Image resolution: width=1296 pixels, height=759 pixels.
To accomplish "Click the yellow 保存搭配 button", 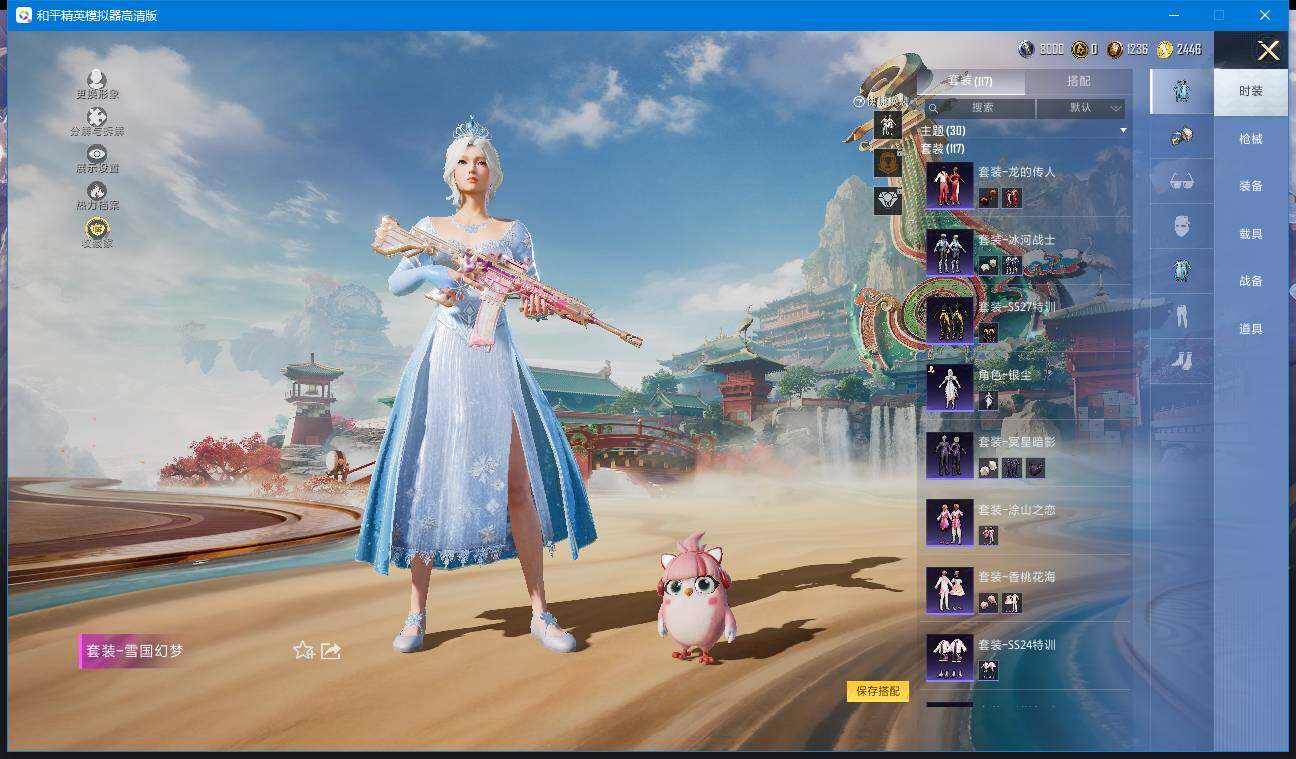I will (x=878, y=691).
